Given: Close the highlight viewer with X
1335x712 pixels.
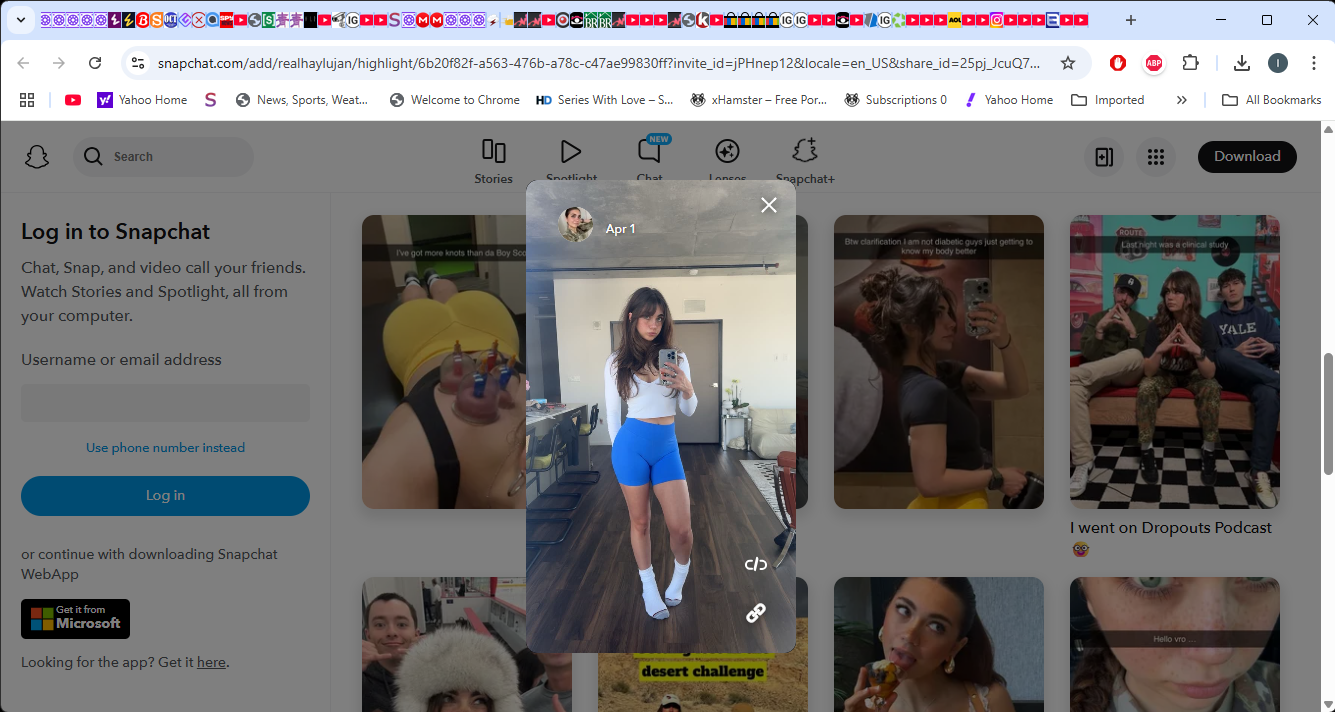Looking at the screenshot, I should 768,205.
